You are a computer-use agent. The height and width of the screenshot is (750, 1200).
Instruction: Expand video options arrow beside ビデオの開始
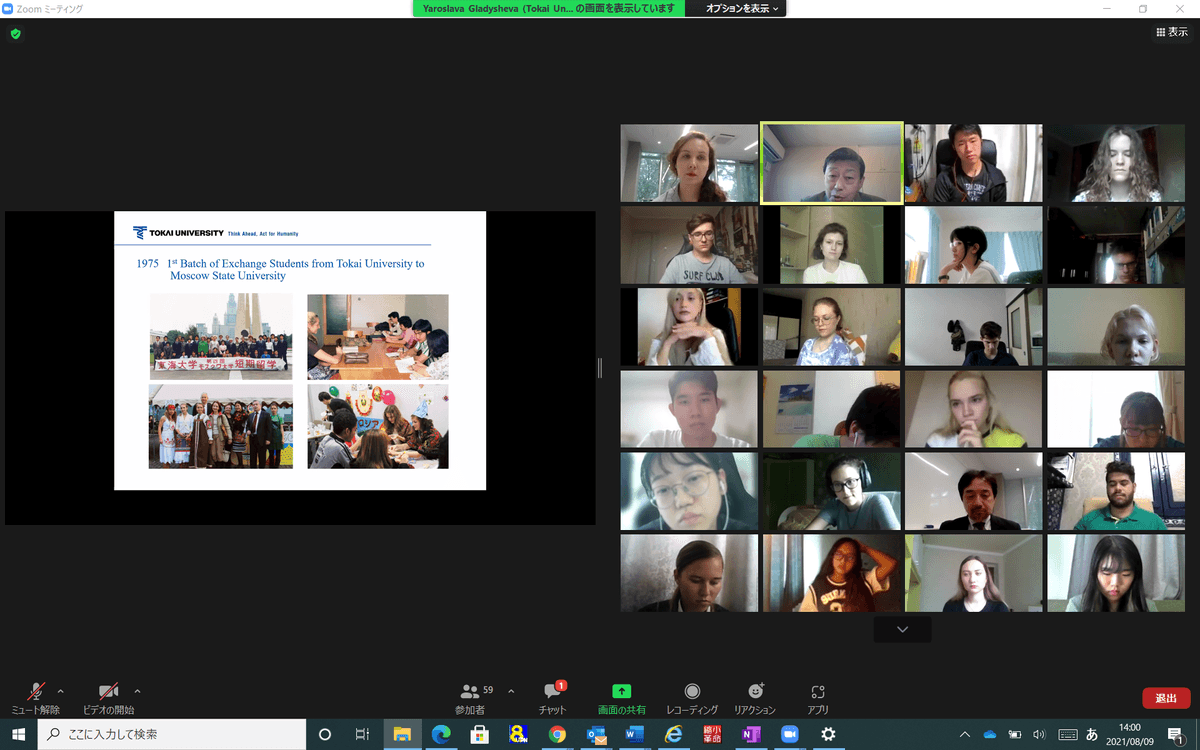pyautogui.click(x=137, y=691)
